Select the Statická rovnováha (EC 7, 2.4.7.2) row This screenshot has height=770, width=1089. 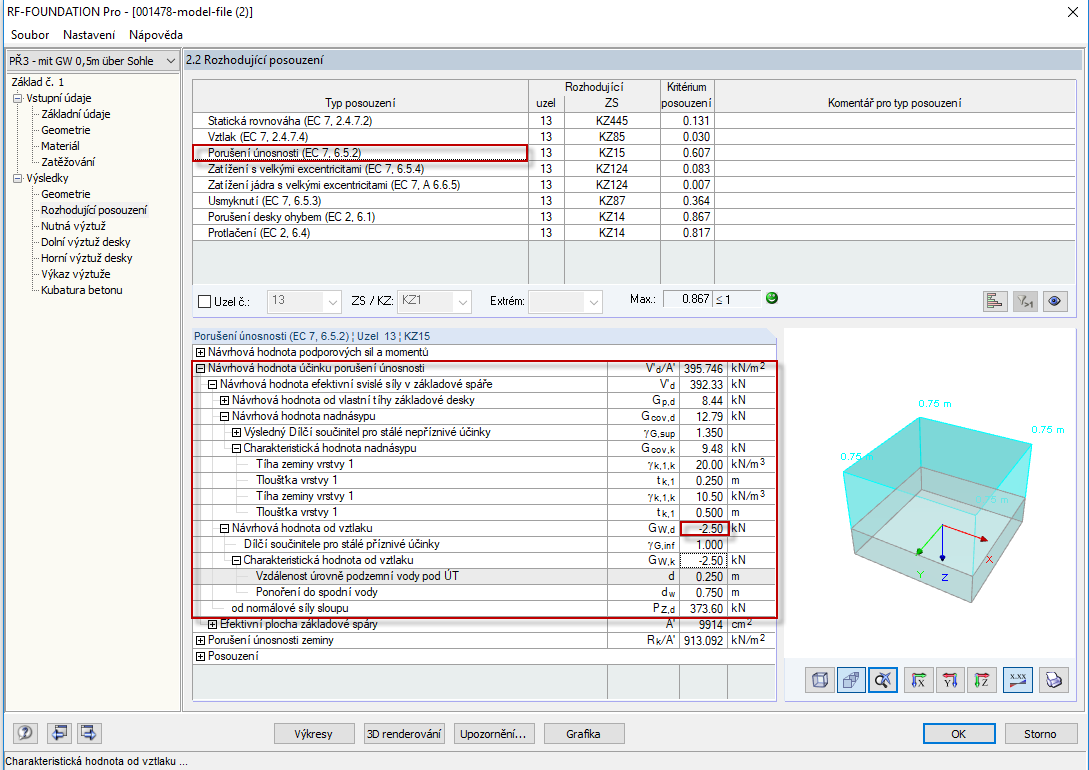(x=633, y=121)
